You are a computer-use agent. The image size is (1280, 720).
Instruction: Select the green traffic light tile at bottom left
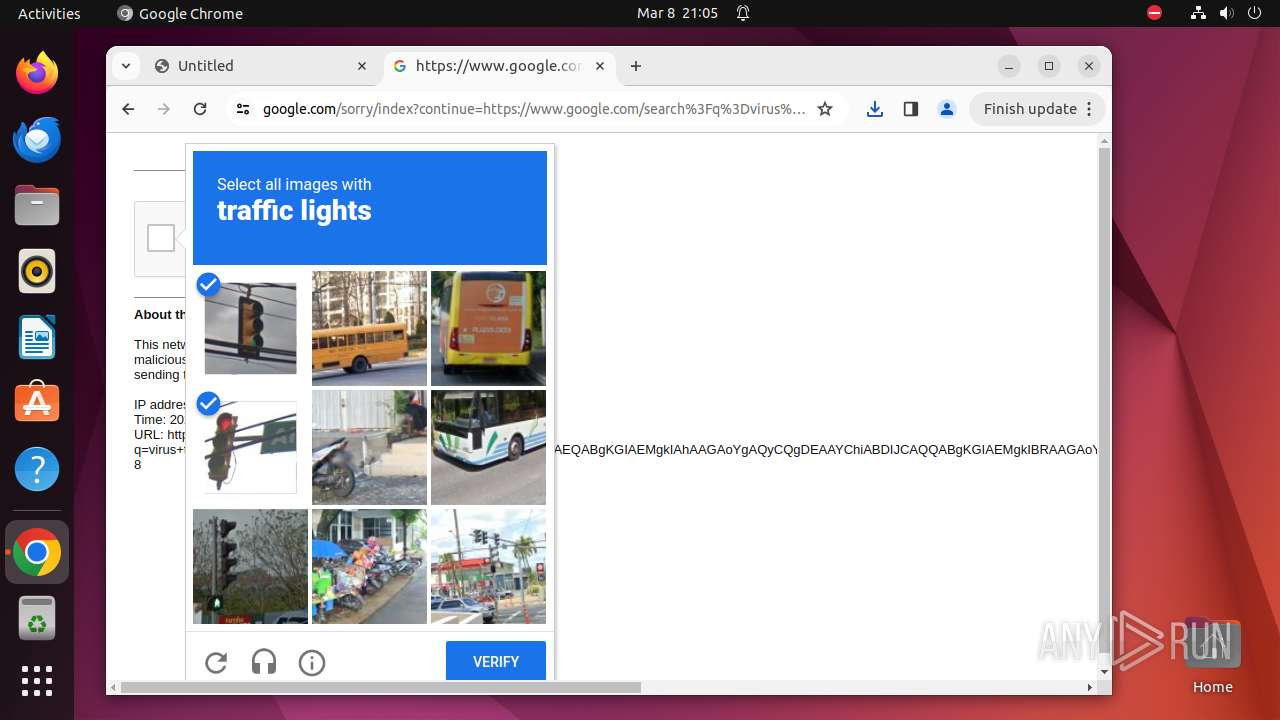(250, 566)
